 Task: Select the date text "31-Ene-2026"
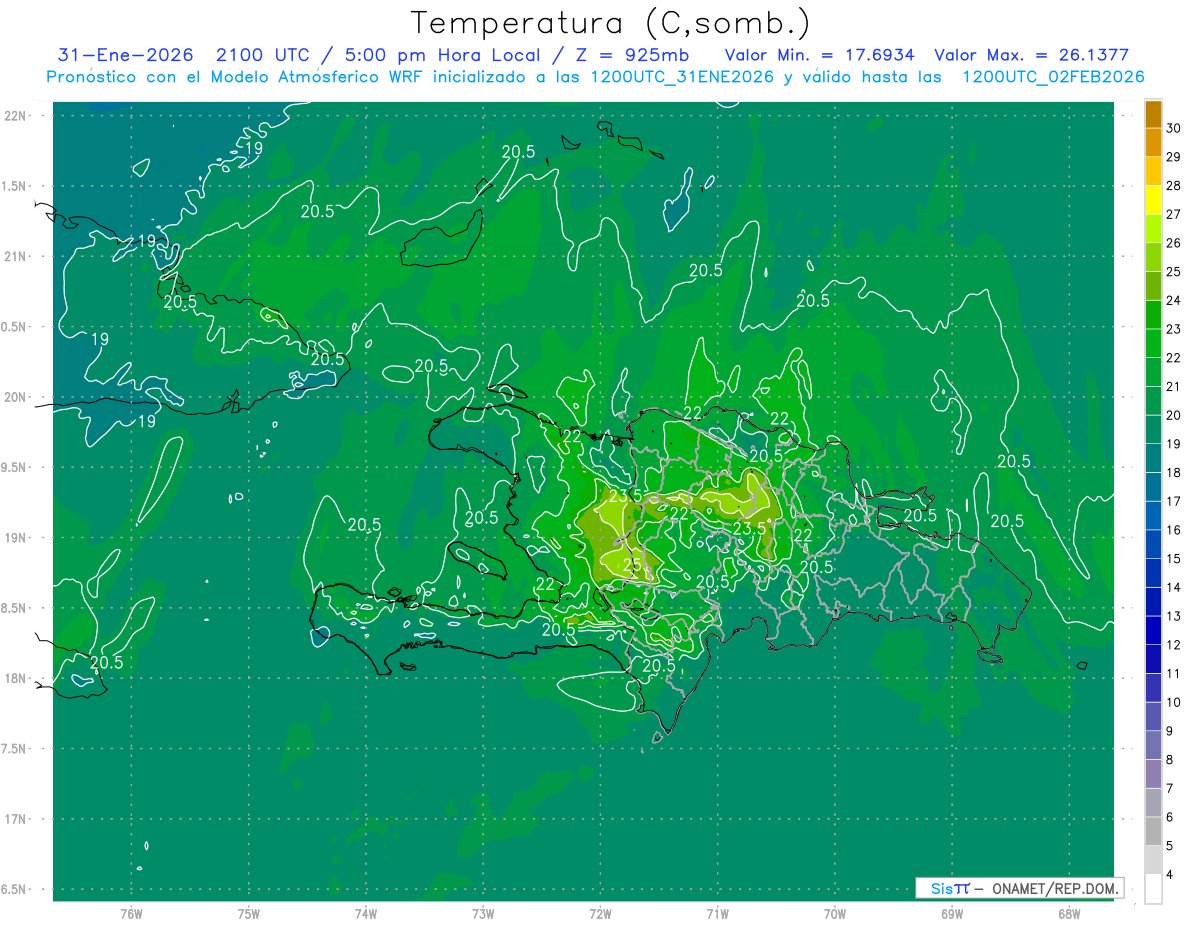coord(126,56)
